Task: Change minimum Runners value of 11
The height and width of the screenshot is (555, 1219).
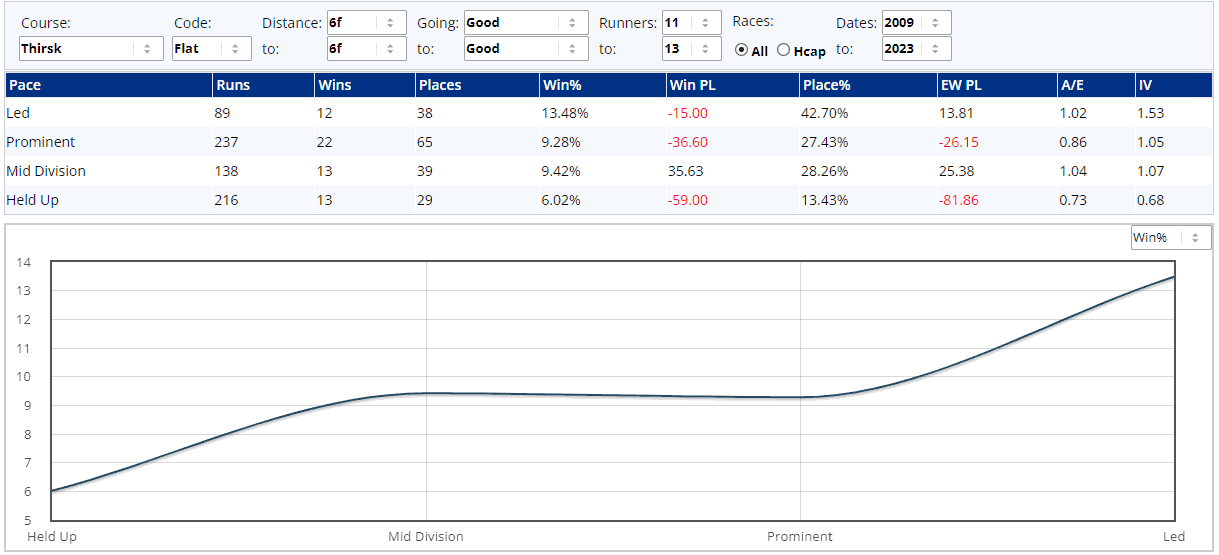Action: 691,22
